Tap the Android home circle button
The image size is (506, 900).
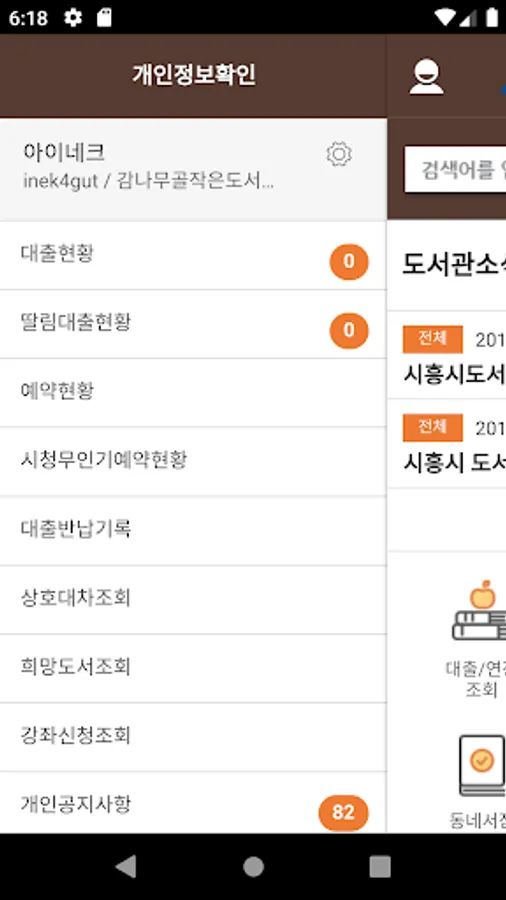tap(253, 867)
